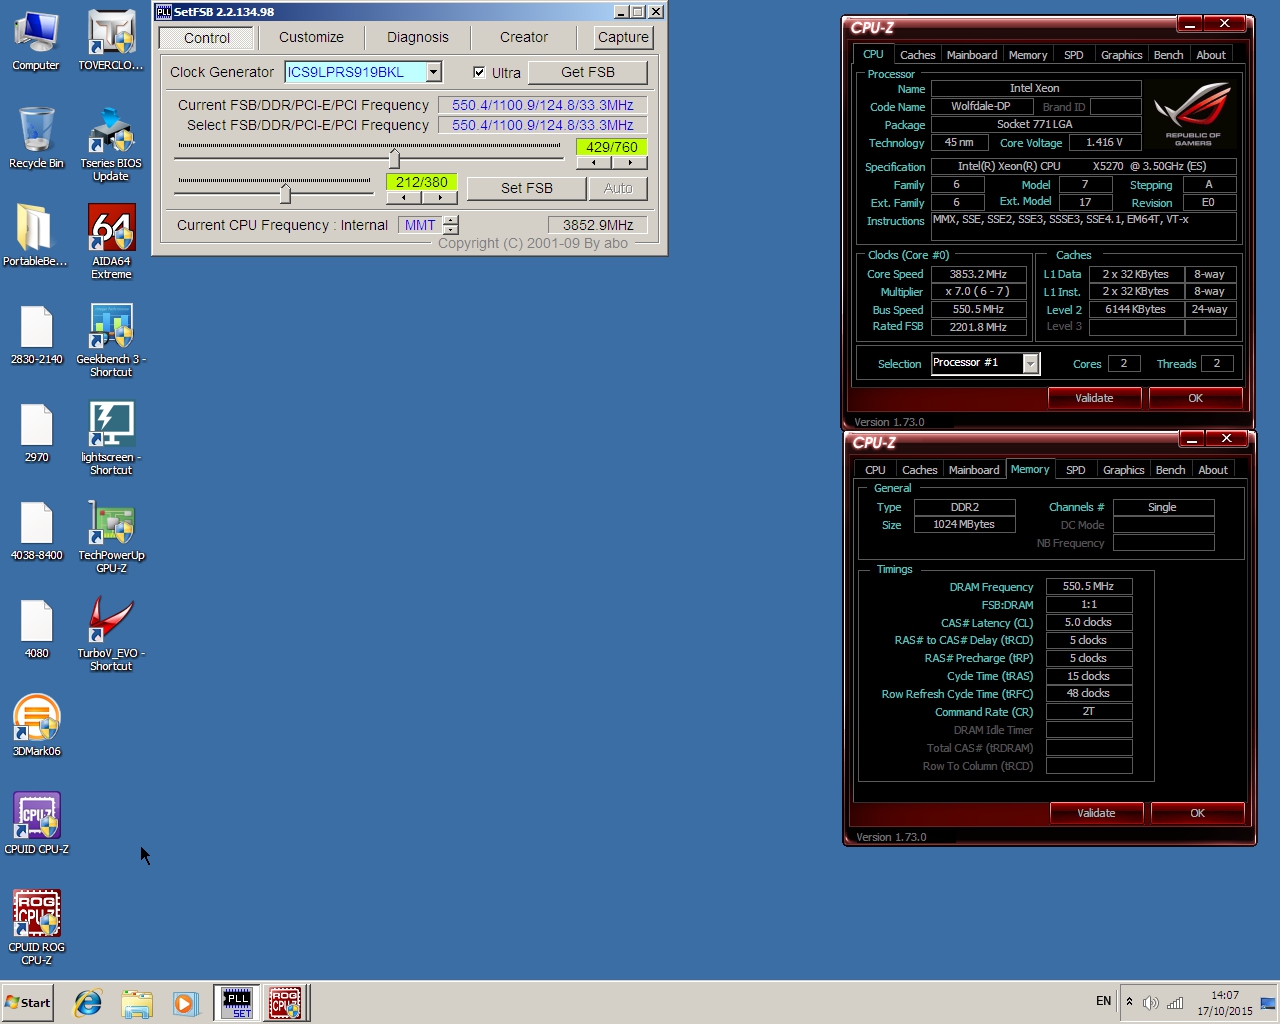The width and height of the screenshot is (1280, 1024).
Task: Click the MMT spinner control
Action: [x=451, y=225]
